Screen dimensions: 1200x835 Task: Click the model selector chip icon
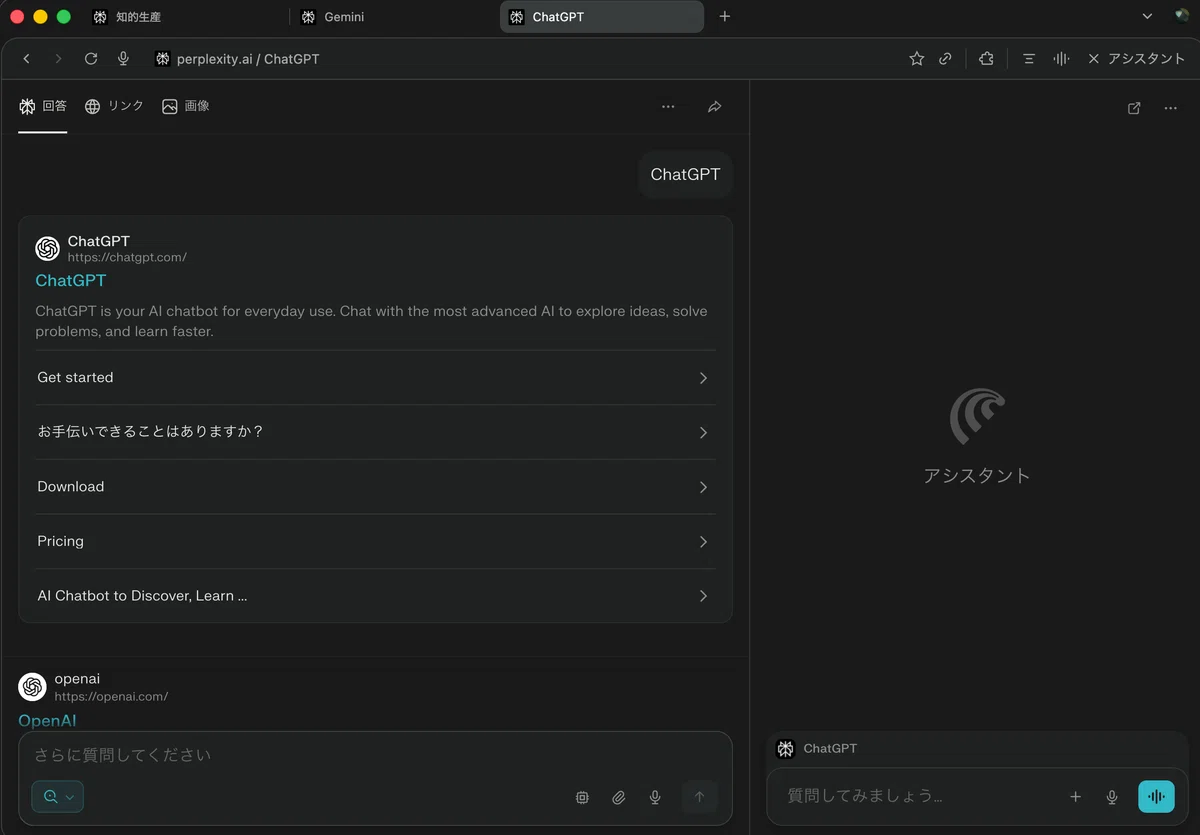click(582, 797)
